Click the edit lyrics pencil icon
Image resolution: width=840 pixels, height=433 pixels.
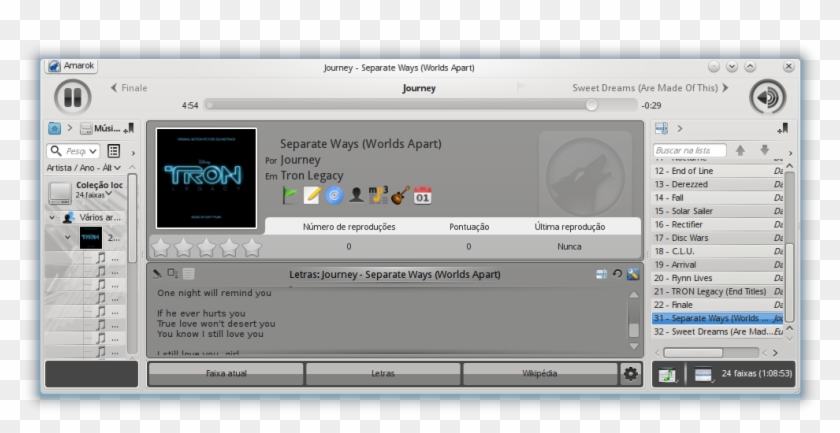[x=157, y=274]
